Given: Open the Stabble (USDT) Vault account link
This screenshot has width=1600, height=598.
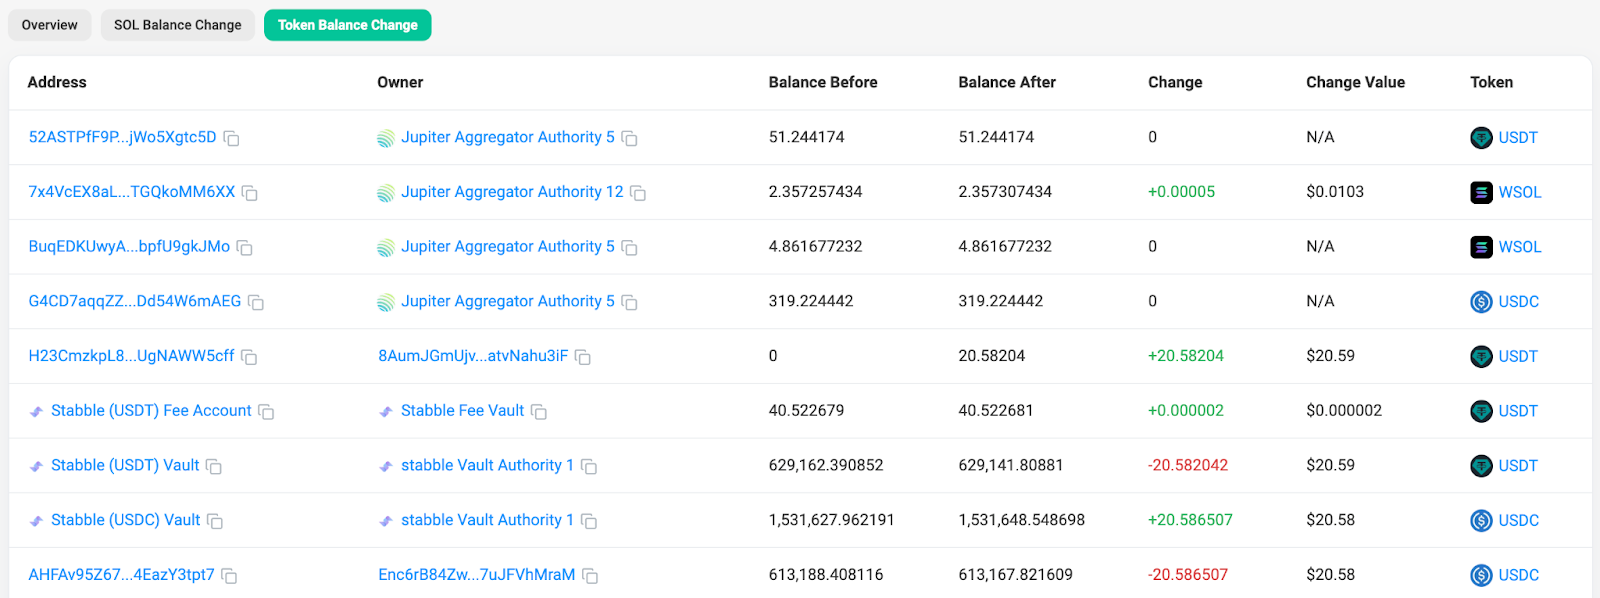Looking at the screenshot, I should pyautogui.click(x=125, y=465).
